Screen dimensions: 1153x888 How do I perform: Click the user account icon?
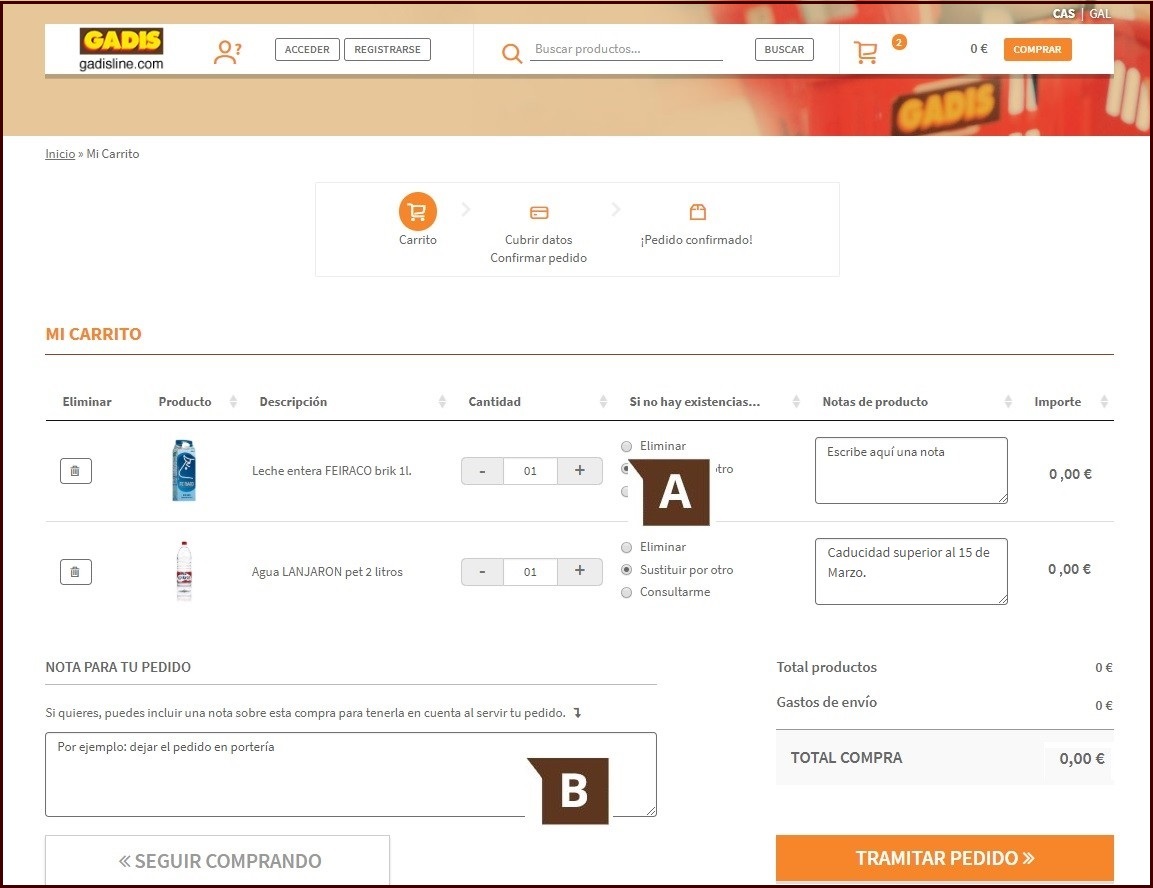tap(227, 51)
